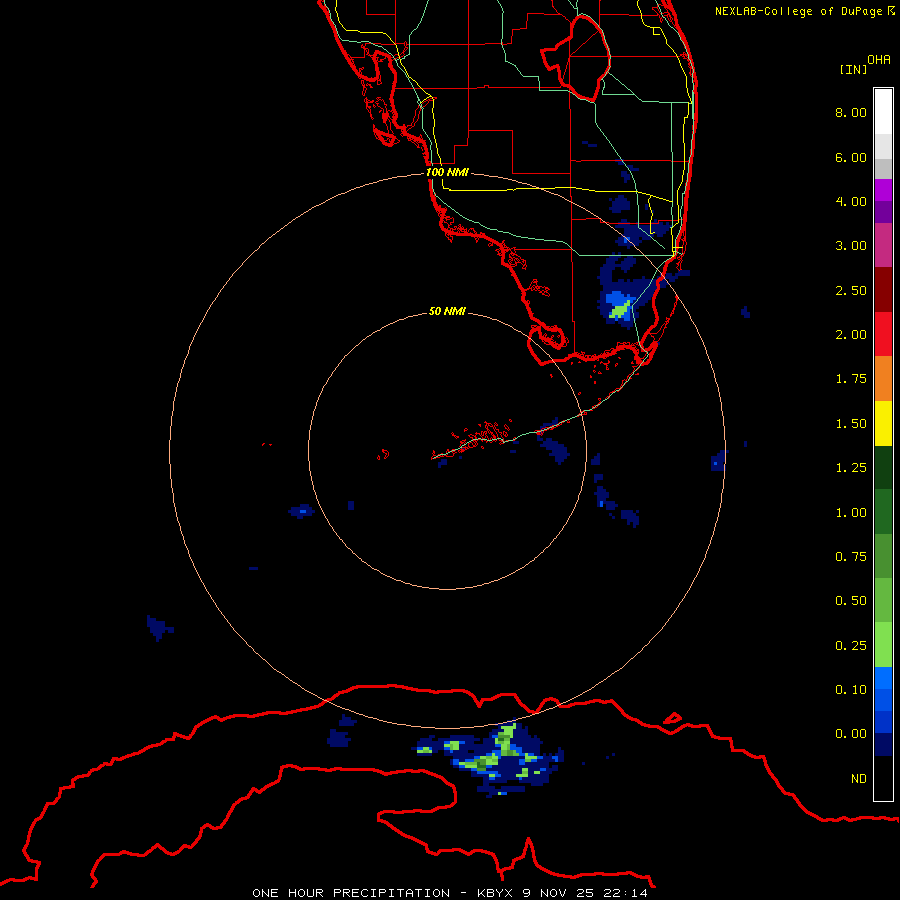Select the 1.75 legend value
Image resolution: width=900 pixels, height=900 pixels.
851,379
